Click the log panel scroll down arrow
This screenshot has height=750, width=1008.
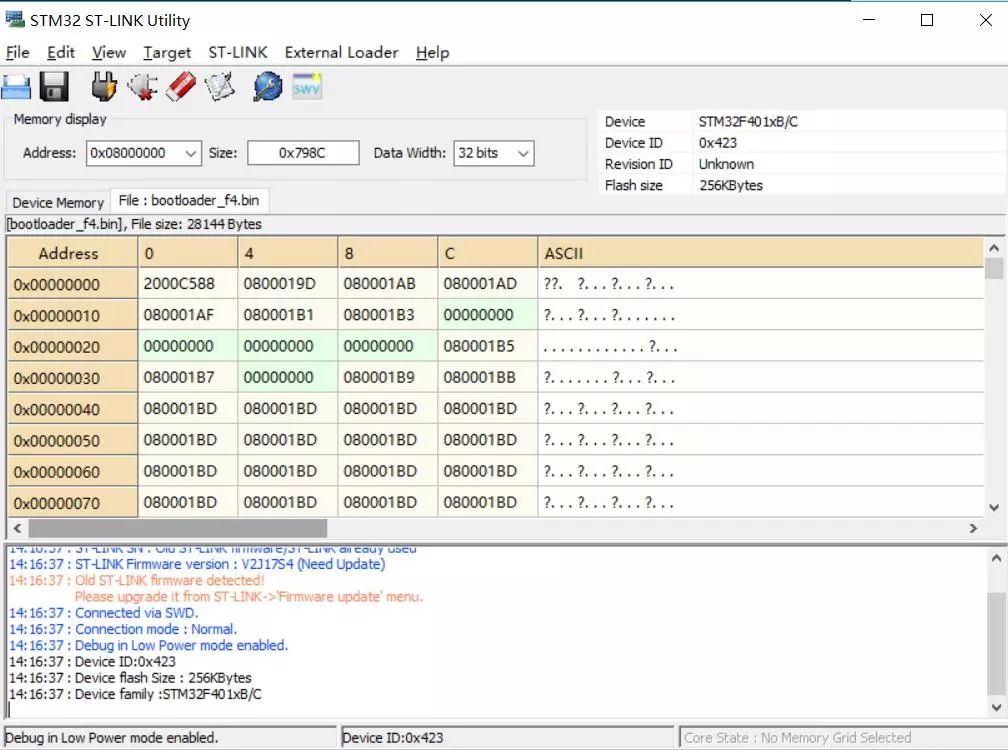[996, 708]
